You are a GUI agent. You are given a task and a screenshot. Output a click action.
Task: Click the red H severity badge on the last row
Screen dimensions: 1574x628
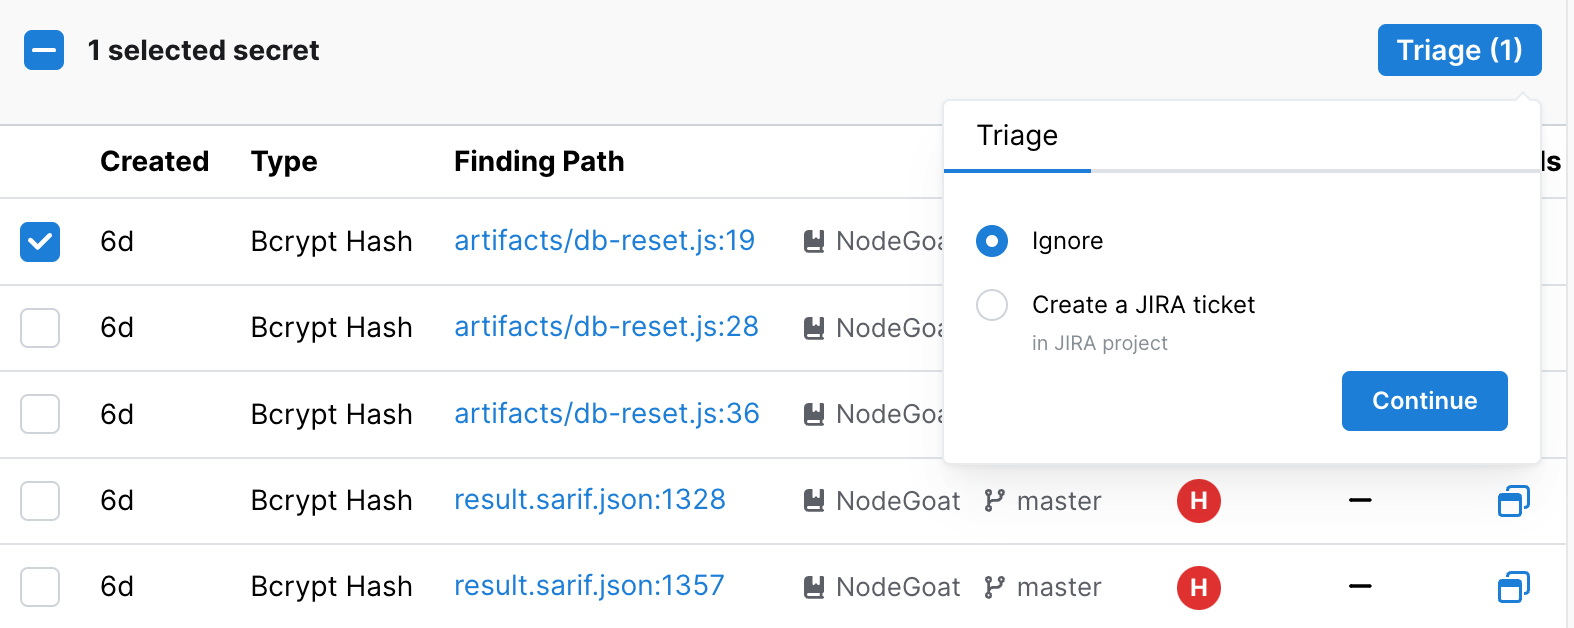tap(1198, 587)
